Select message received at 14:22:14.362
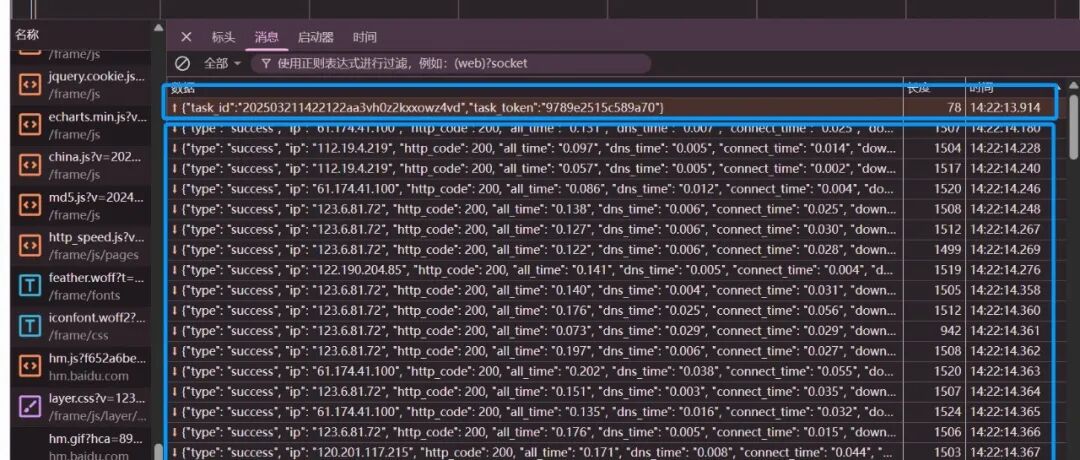This screenshot has width=1080, height=460. pyautogui.click(x=612, y=351)
